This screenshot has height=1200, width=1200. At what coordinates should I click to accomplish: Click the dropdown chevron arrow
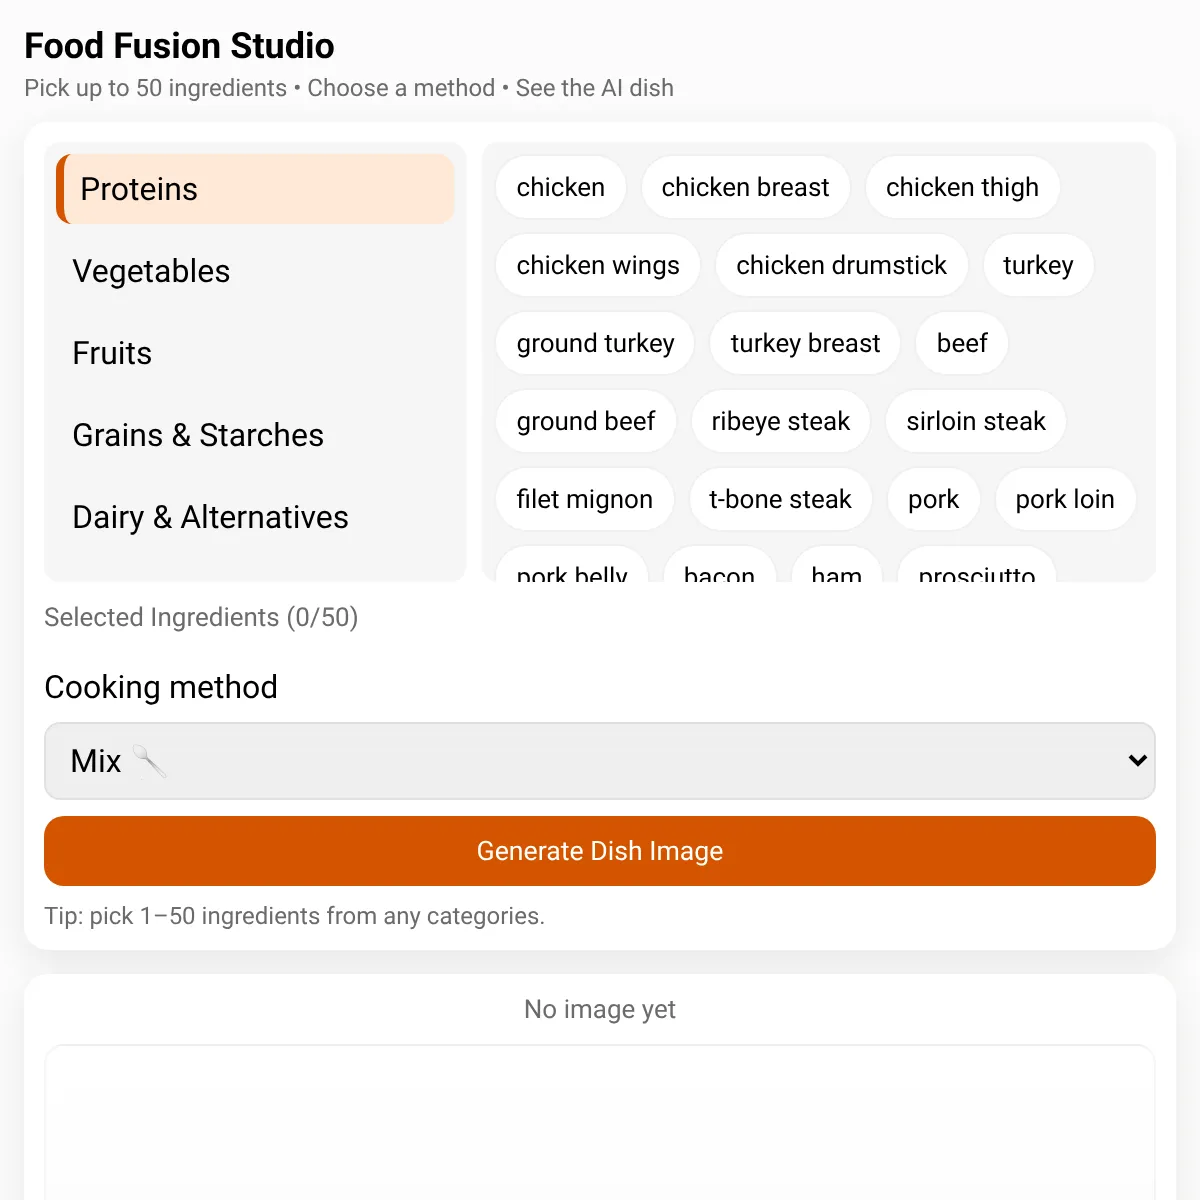[x=1137, y=761]
